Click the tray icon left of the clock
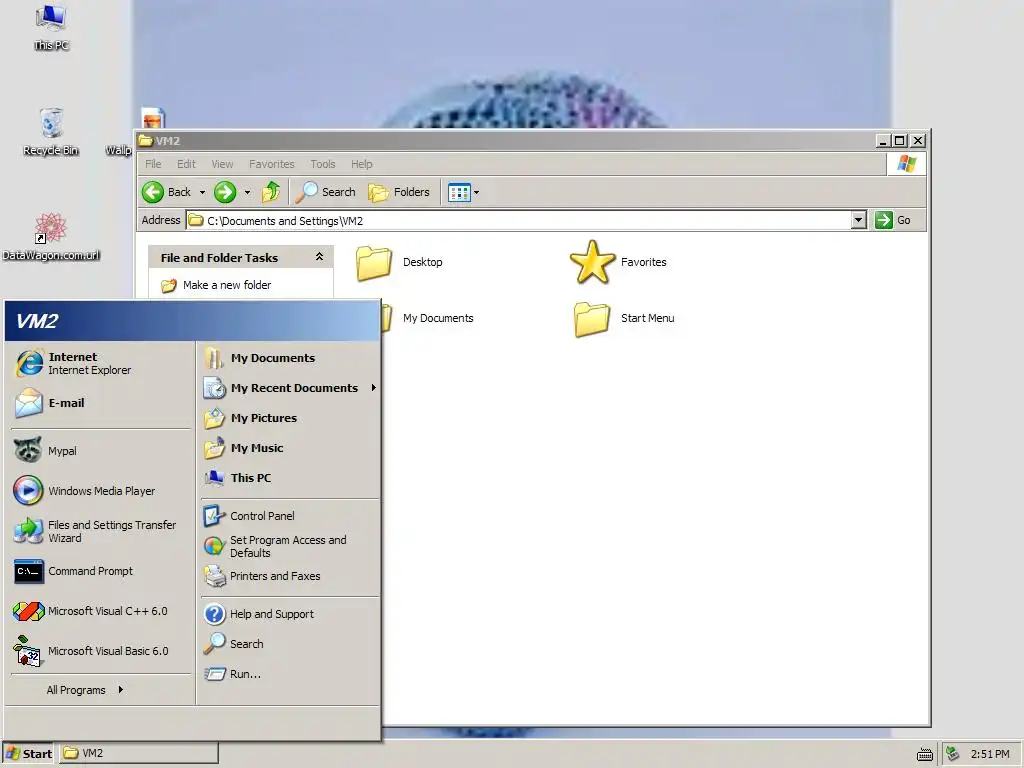The height and width of the screenshot is (768, 1024). point(953,754)
